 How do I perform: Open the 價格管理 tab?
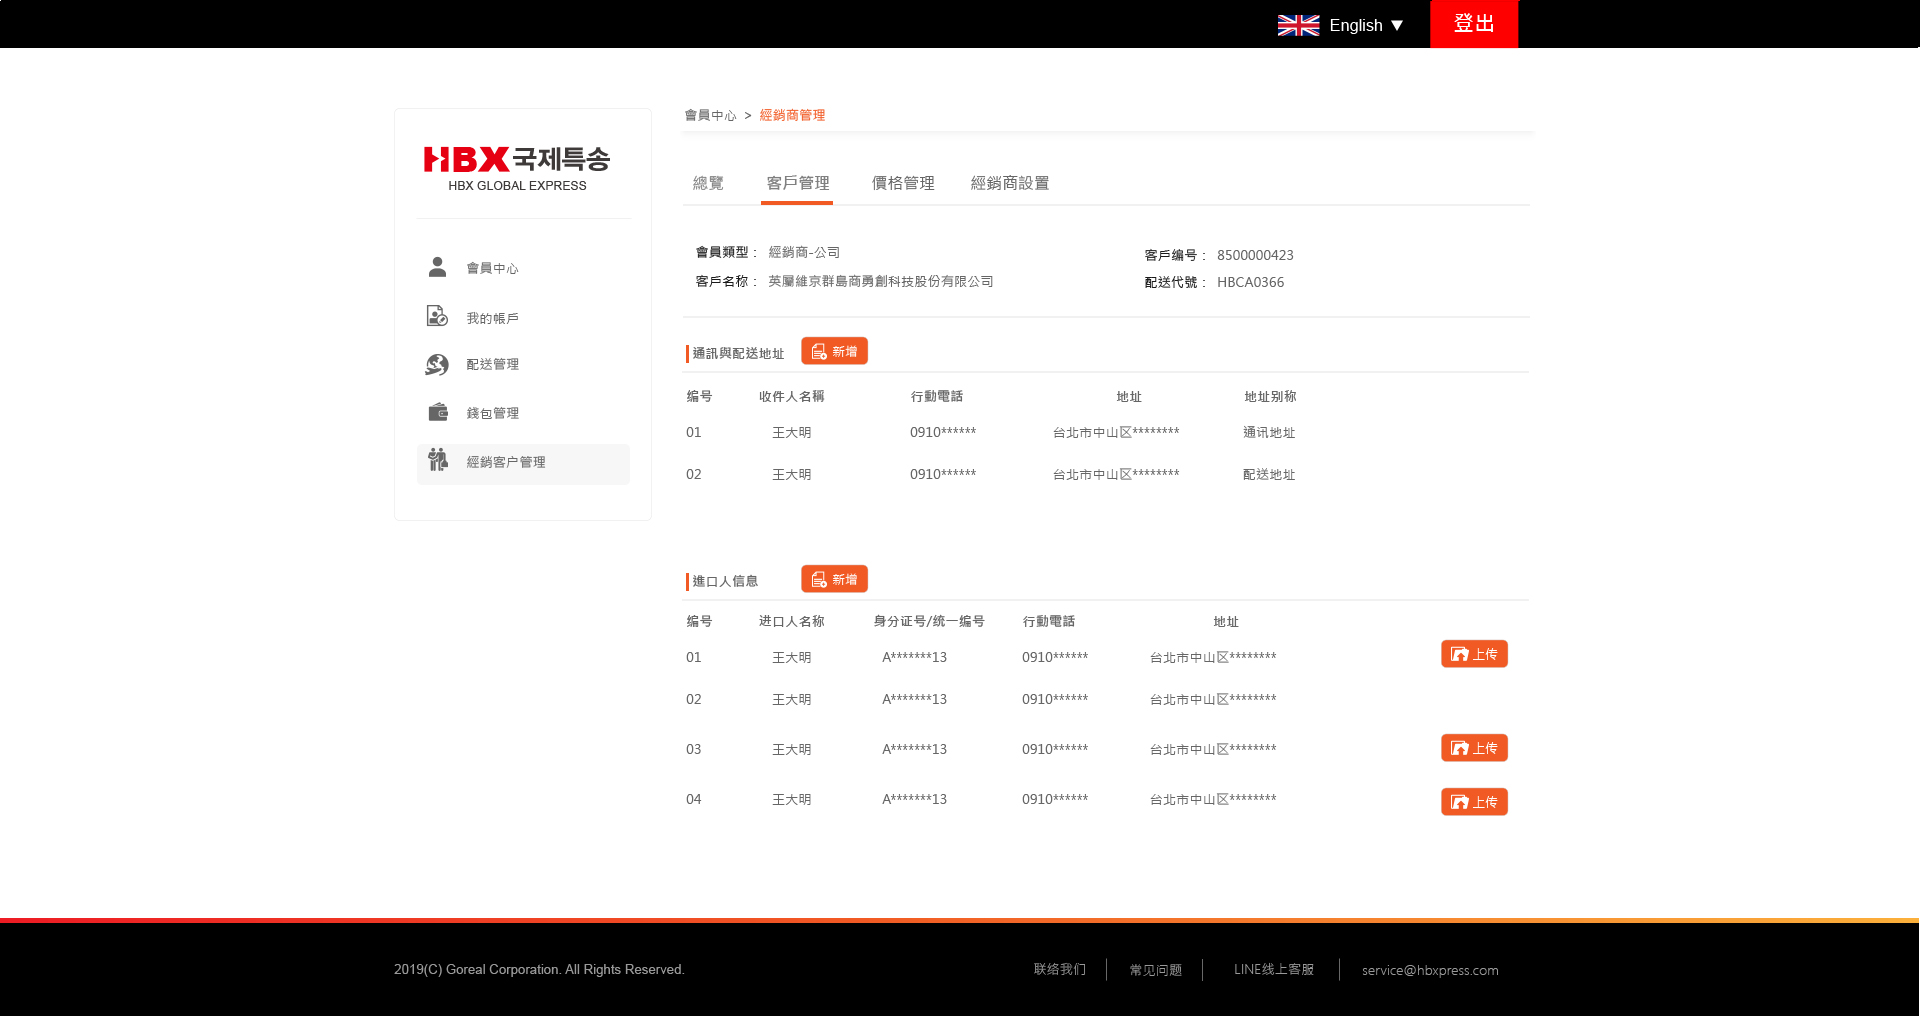[x=902, y=183]
